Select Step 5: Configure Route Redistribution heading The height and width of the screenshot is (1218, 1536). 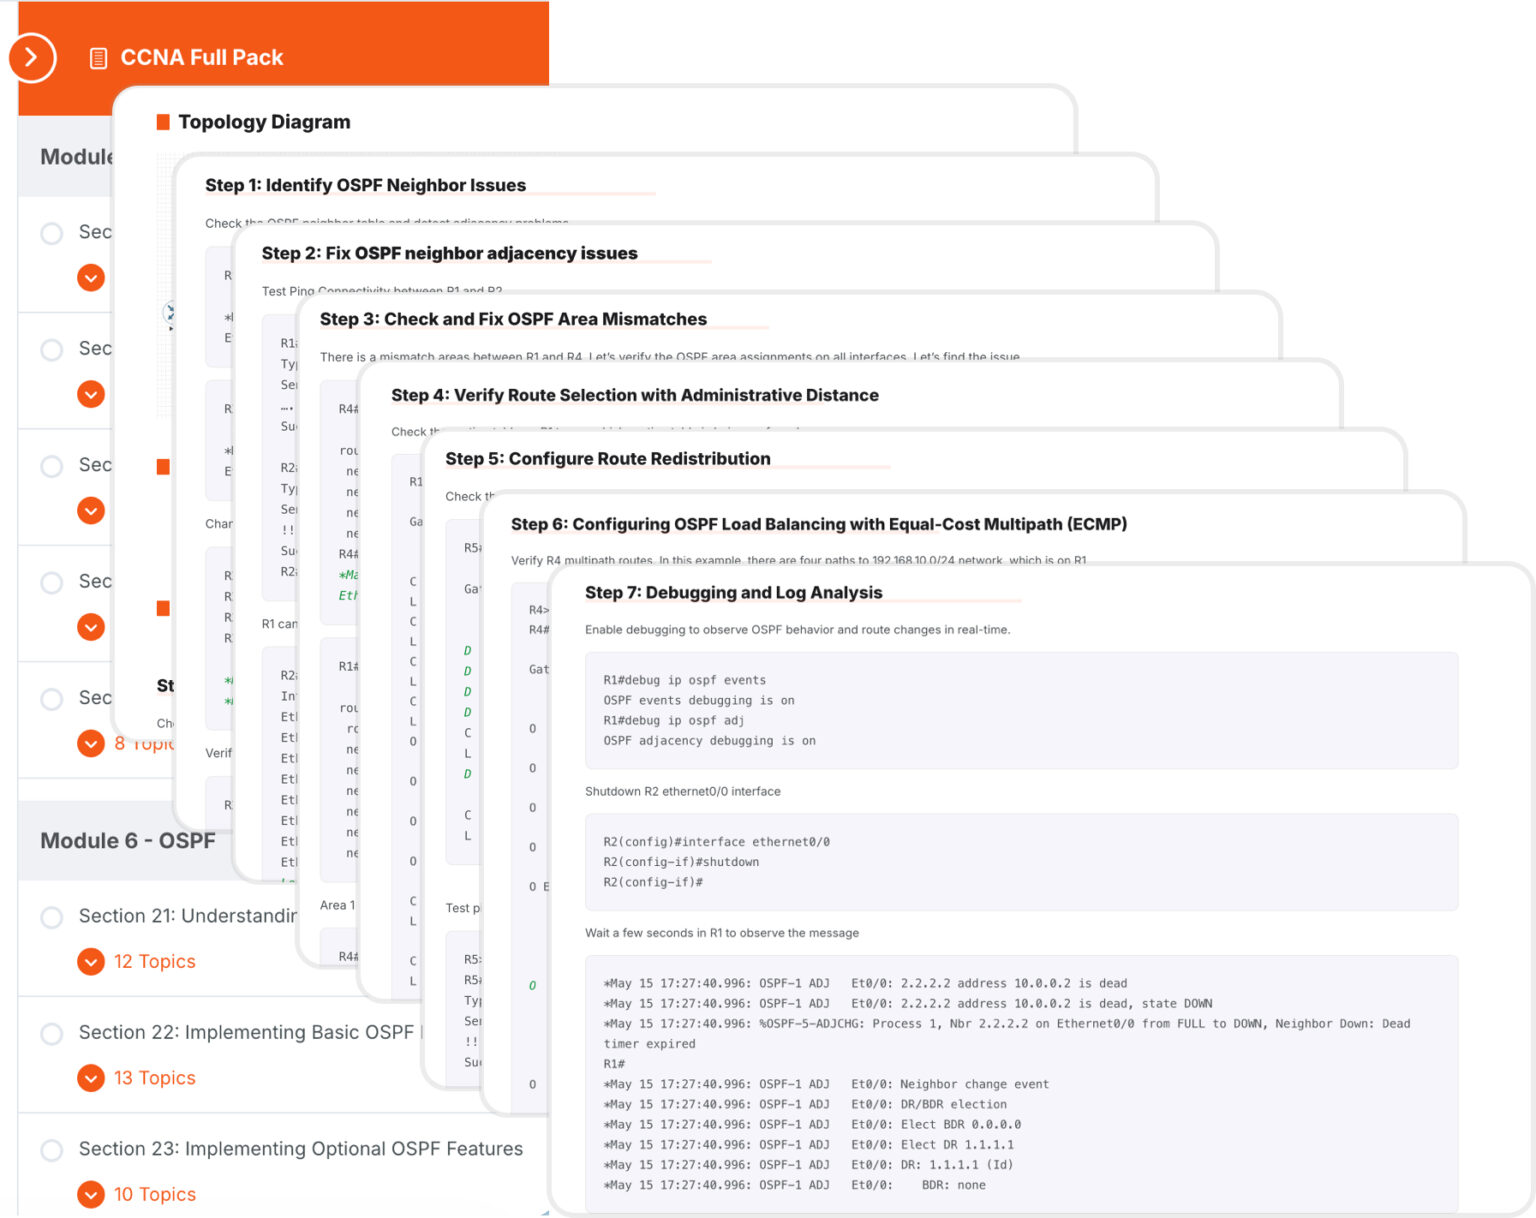coord(607,459)
